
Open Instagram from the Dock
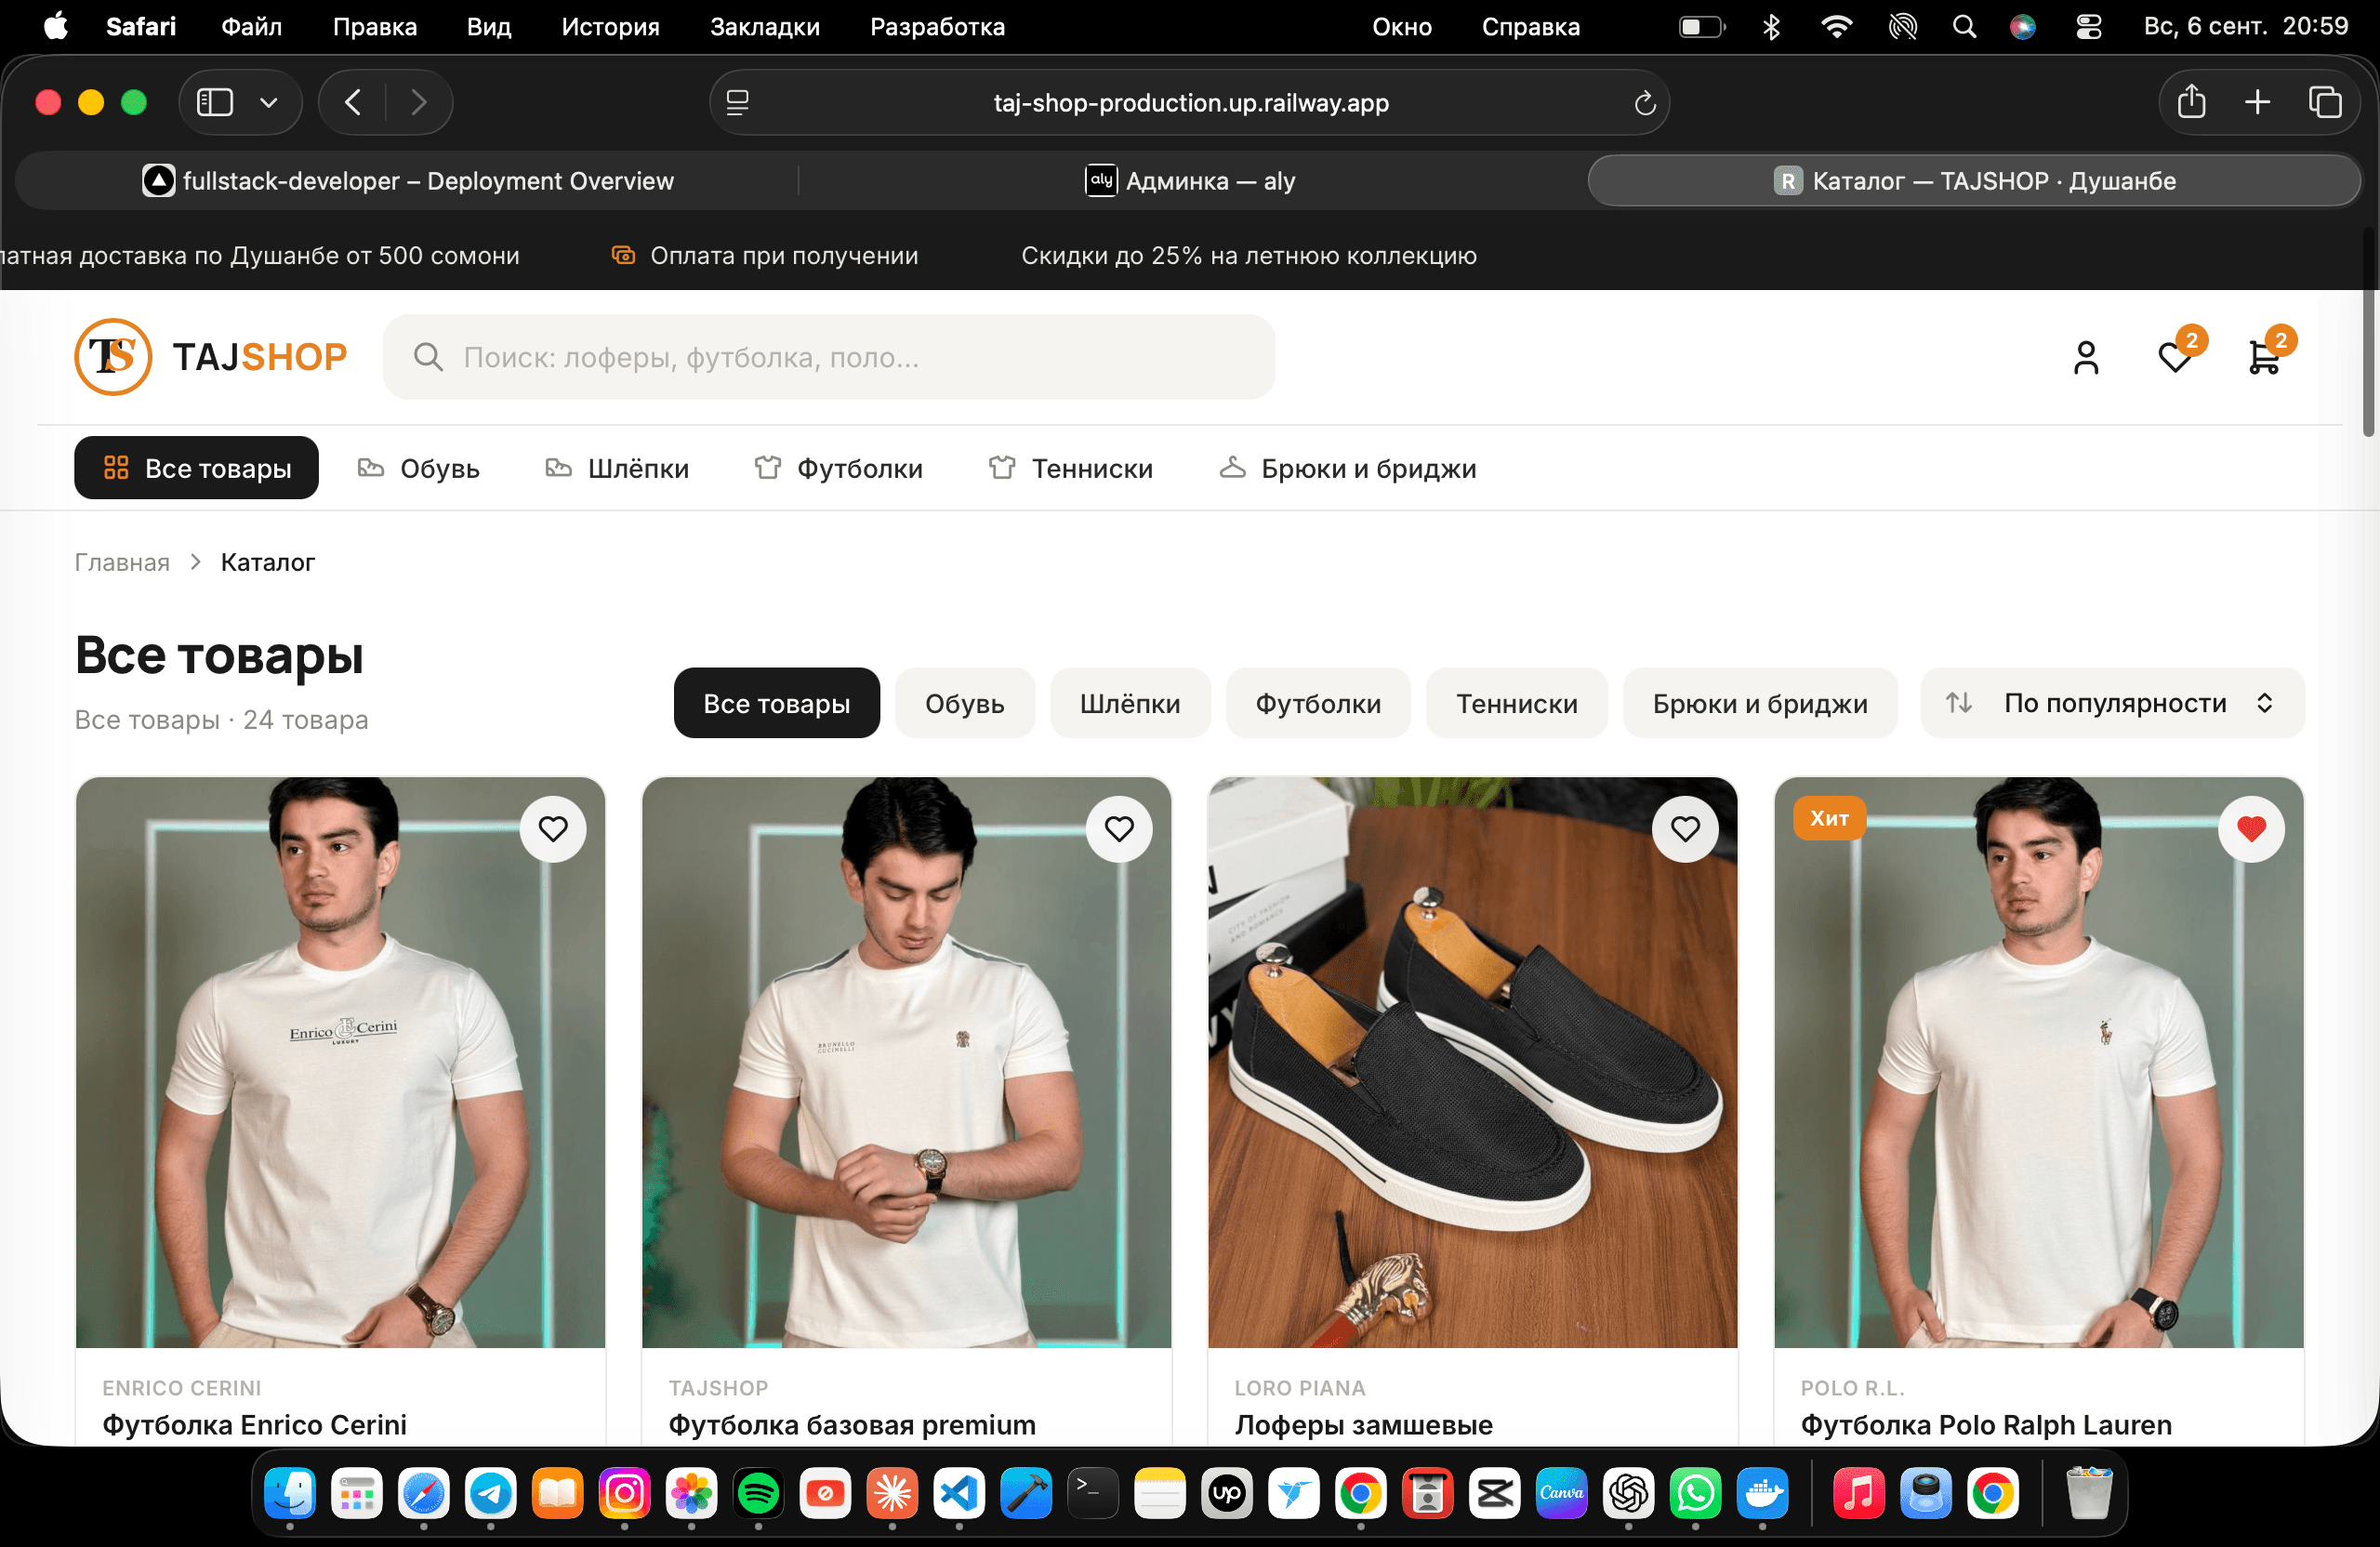coord(625,1493)
